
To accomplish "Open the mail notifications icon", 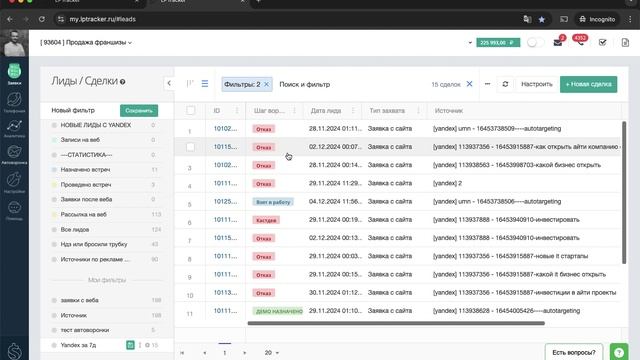I will (x=558, y=42).
